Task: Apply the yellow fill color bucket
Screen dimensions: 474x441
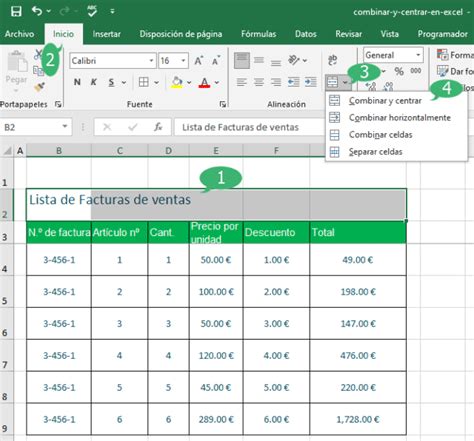Action: 177,82
